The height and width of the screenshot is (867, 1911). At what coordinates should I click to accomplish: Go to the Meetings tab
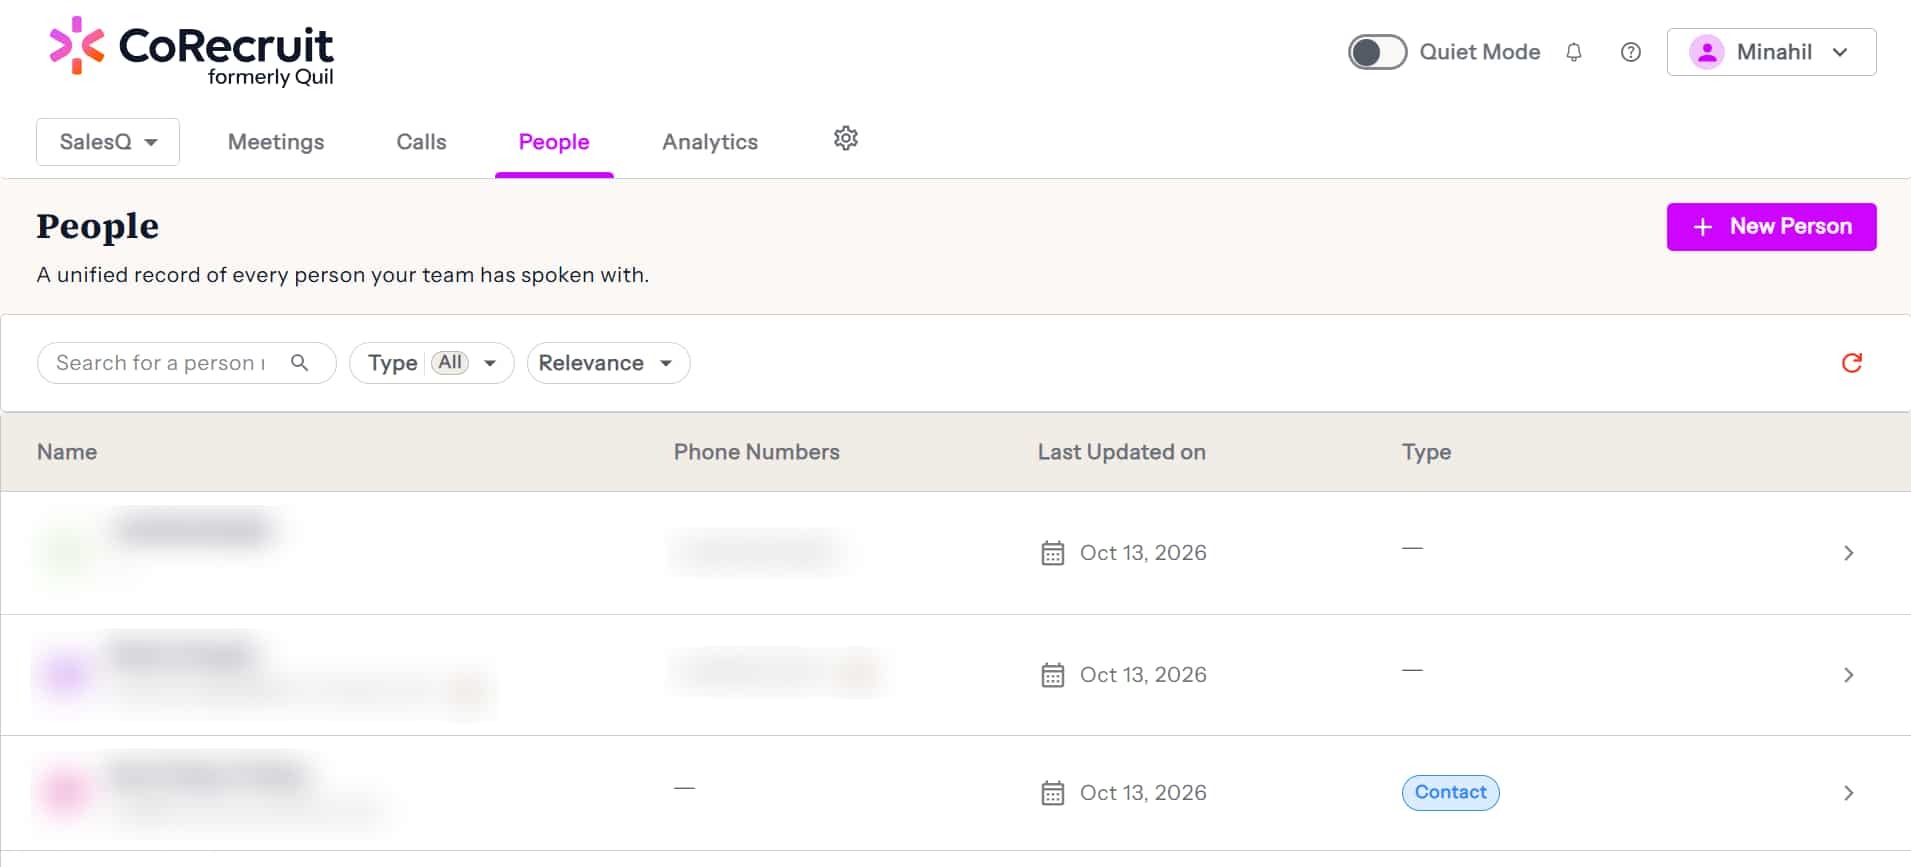tap(276, 142)
